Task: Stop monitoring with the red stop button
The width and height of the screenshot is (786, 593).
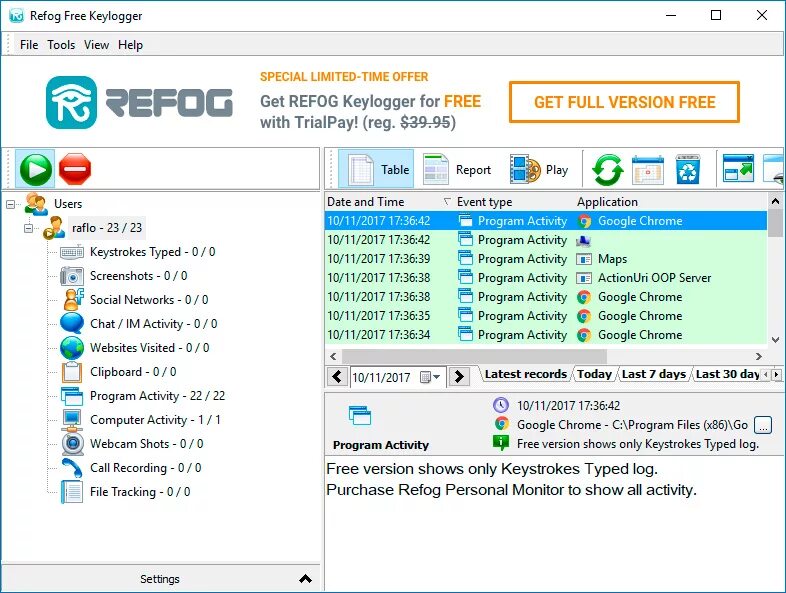Action: tap(75, 169)
